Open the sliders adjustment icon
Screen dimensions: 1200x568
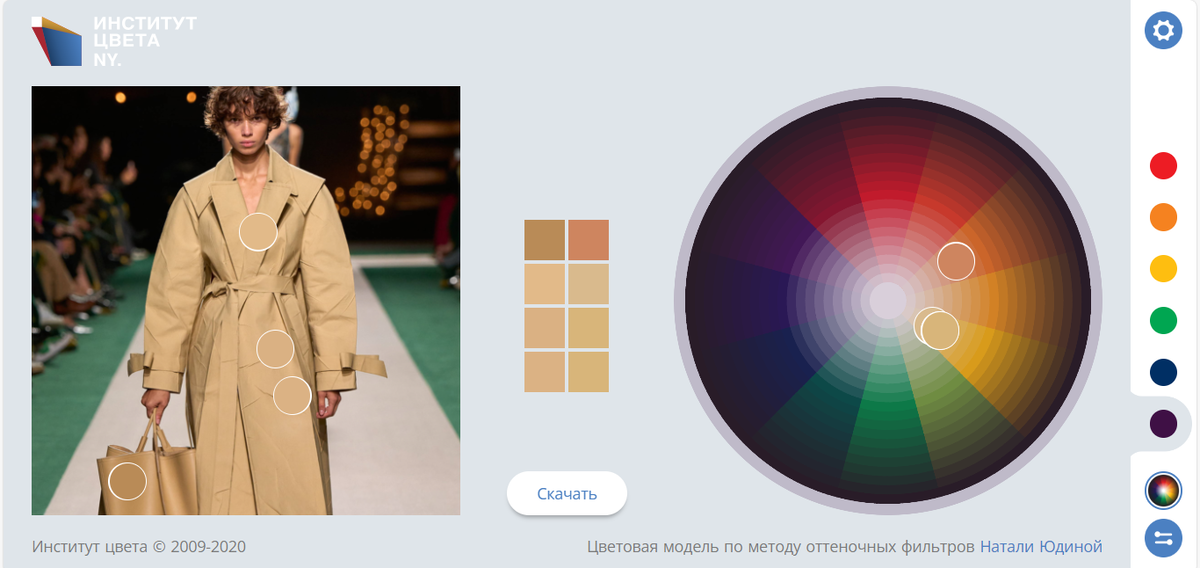point(1163,538)
